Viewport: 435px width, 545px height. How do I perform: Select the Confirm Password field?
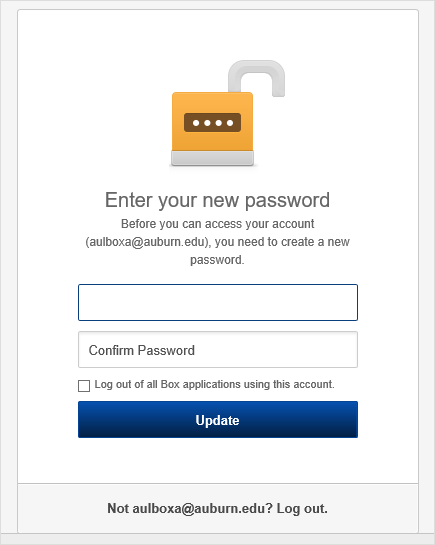click(218, 349)
